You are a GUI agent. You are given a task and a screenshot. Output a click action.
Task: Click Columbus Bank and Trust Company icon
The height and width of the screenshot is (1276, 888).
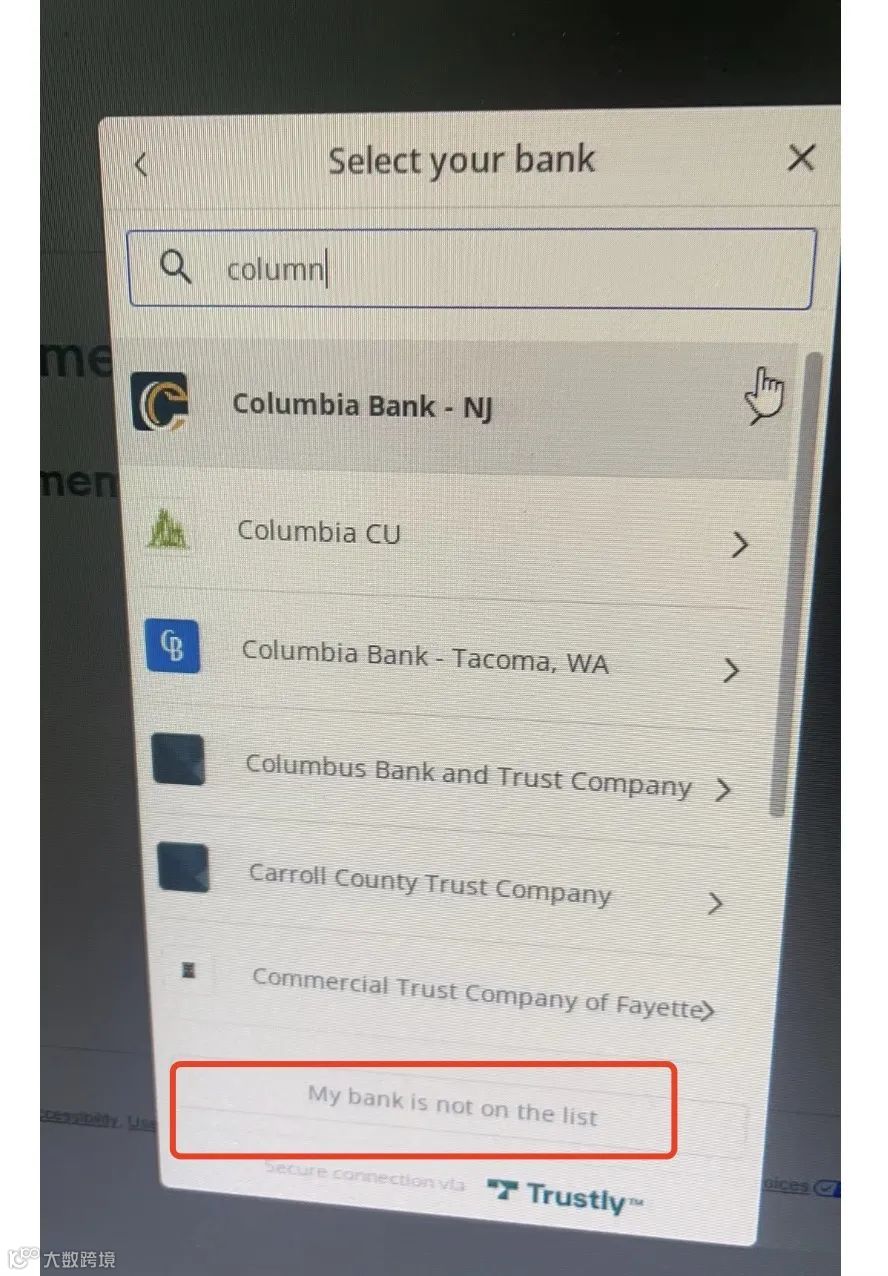(x=179, y=759)
